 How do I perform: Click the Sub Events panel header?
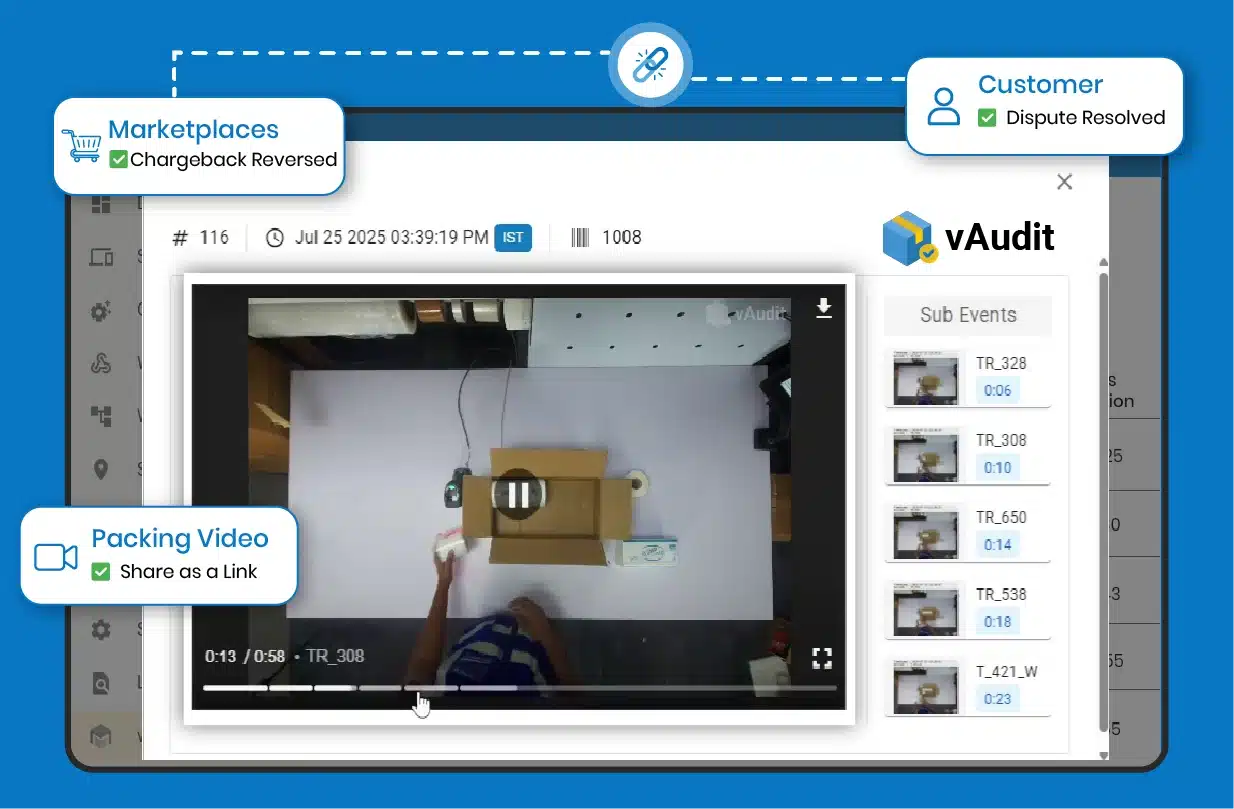[967, 315]
